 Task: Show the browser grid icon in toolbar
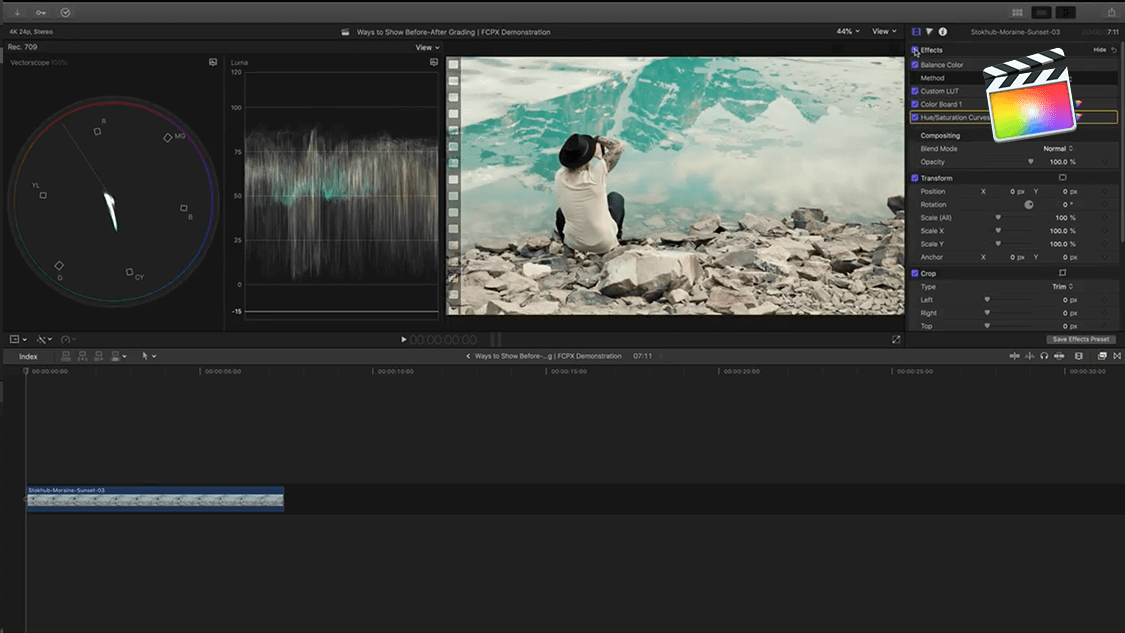click(1017, 12)
